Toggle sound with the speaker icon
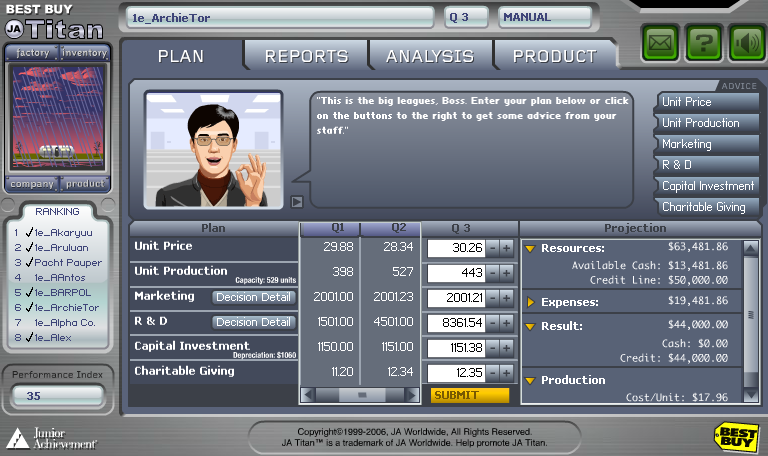Screen dimensions: 768x456 click(747, 43)
